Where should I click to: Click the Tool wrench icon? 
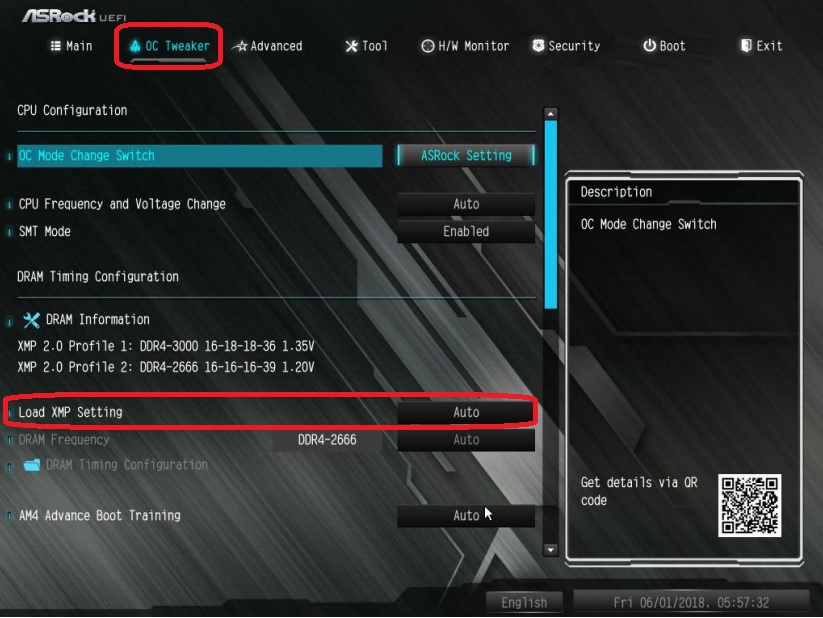coord(351,46)
